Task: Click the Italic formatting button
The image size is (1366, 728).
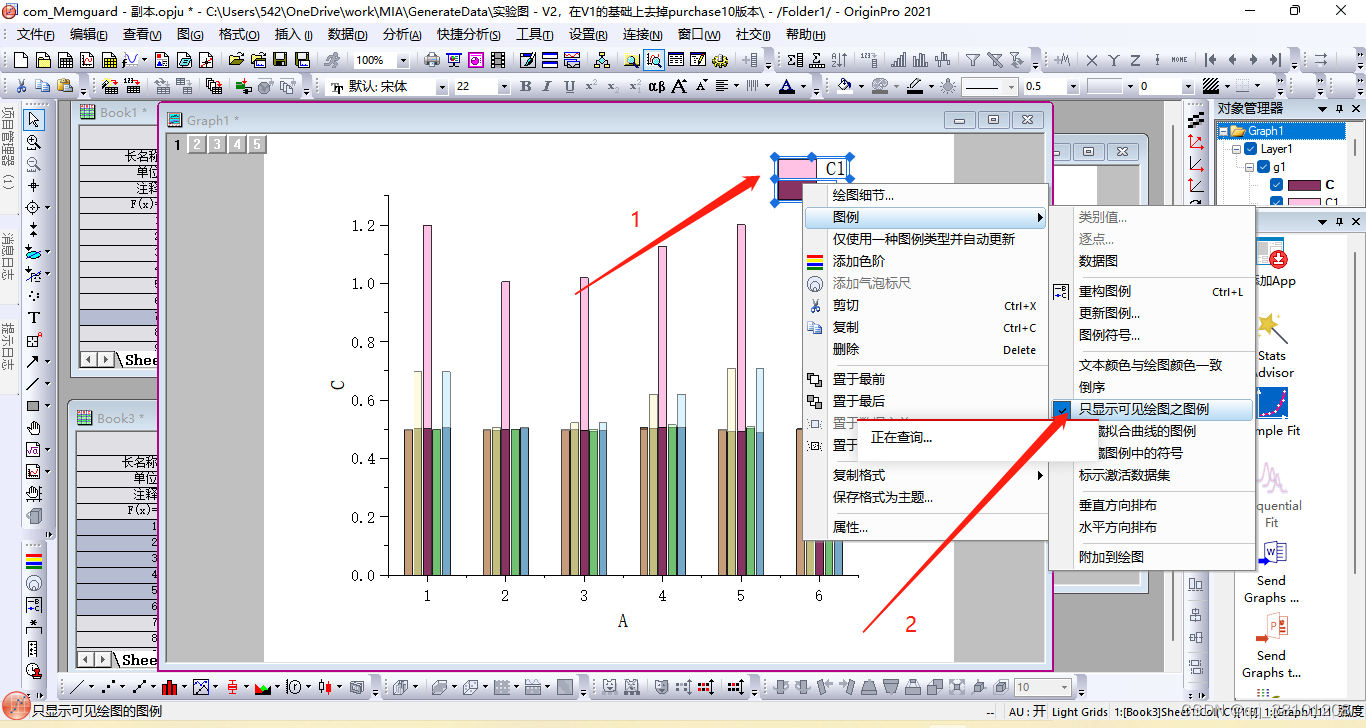Action: pyautogui.click(x=548, y=87)
